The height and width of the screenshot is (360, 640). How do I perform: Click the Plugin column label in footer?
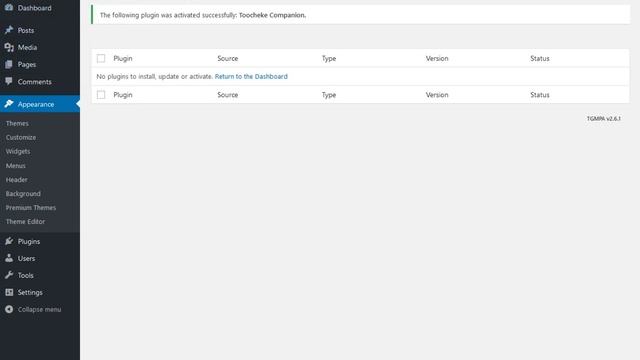coord(123,95)
